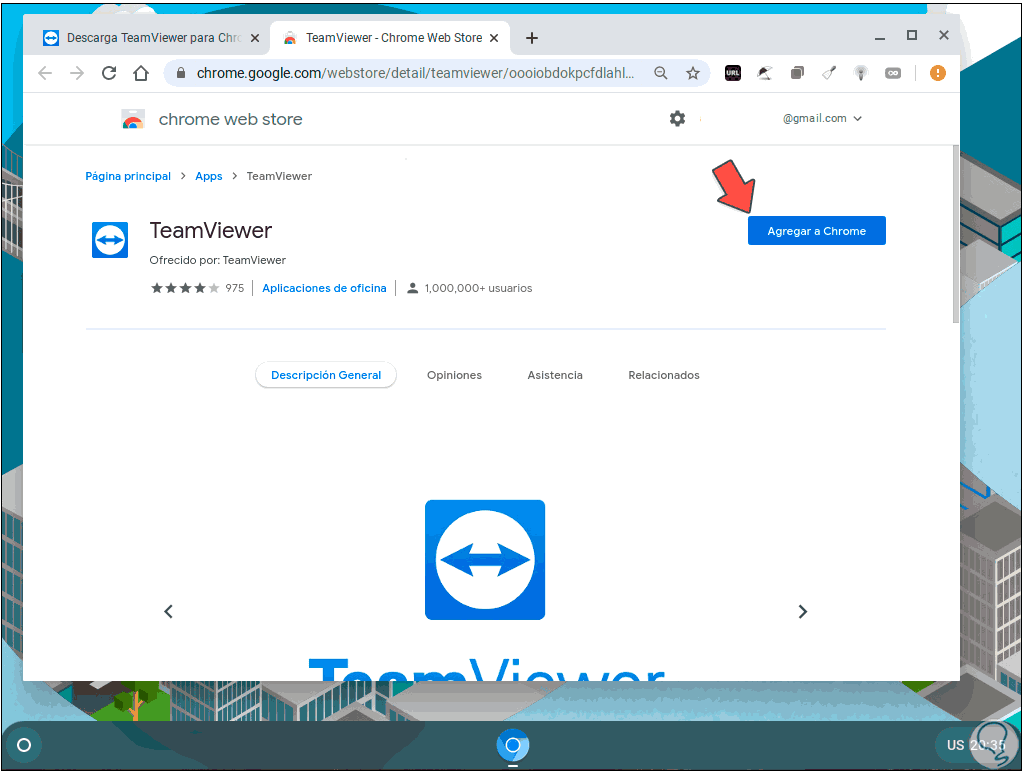Open the Apps breadcrumb link

209,176
